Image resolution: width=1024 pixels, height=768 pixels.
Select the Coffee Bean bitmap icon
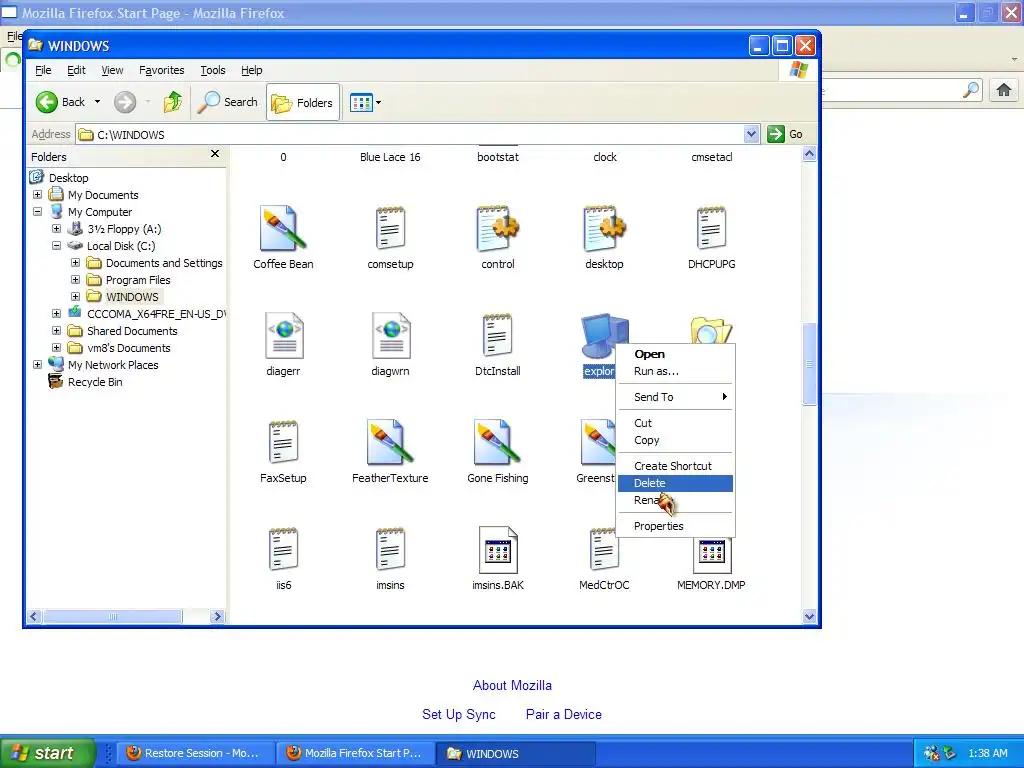tap(283, 229)
